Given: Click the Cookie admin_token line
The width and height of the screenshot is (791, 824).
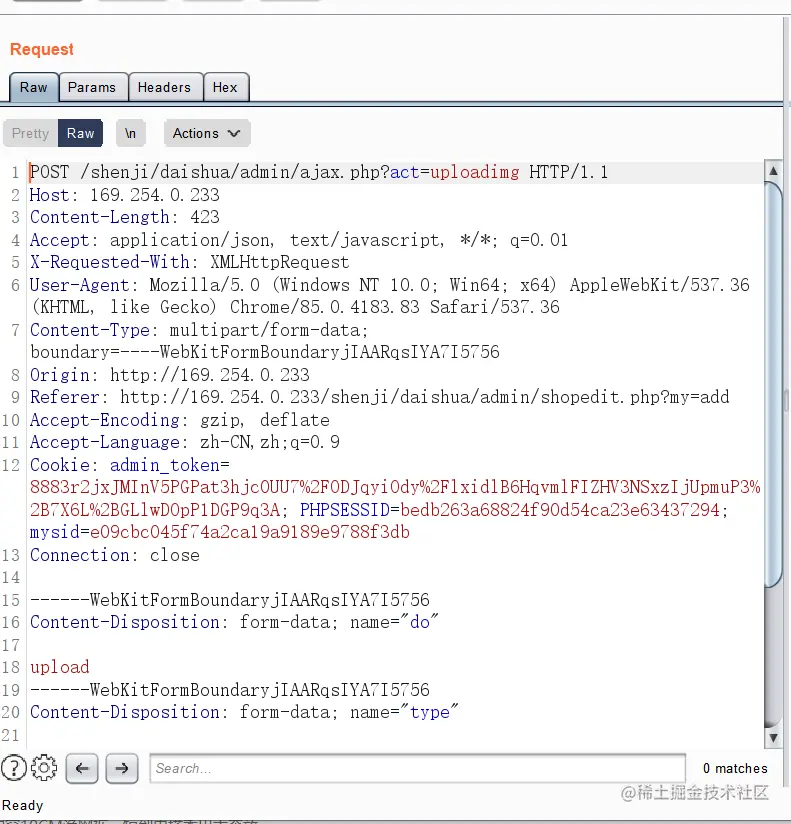Looking at the screenshot, I should pos(129,465).
